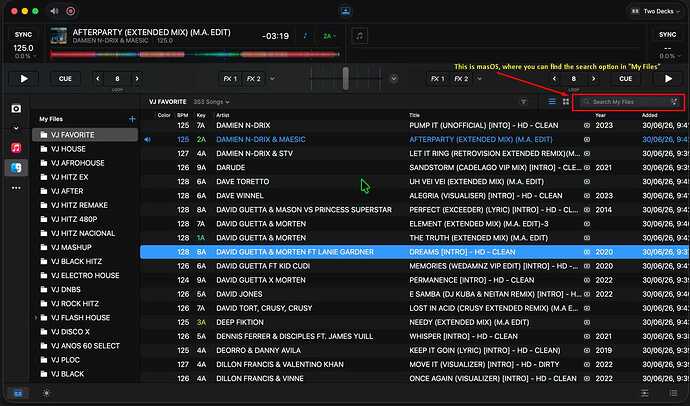Open the 353 Songs sort dropdown
Image resolution: width=690 pixels, height=406 pixels.
(x=212, y=102)
